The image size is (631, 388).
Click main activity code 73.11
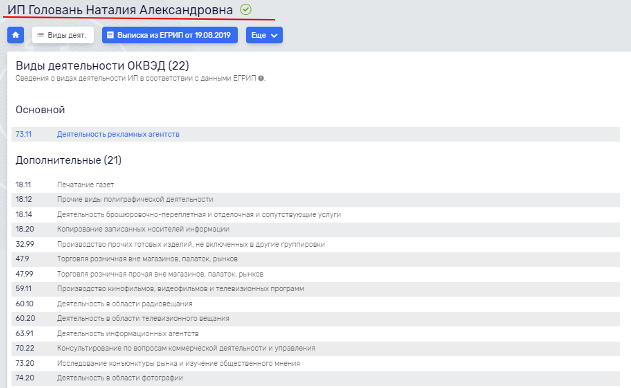(23, 134)
